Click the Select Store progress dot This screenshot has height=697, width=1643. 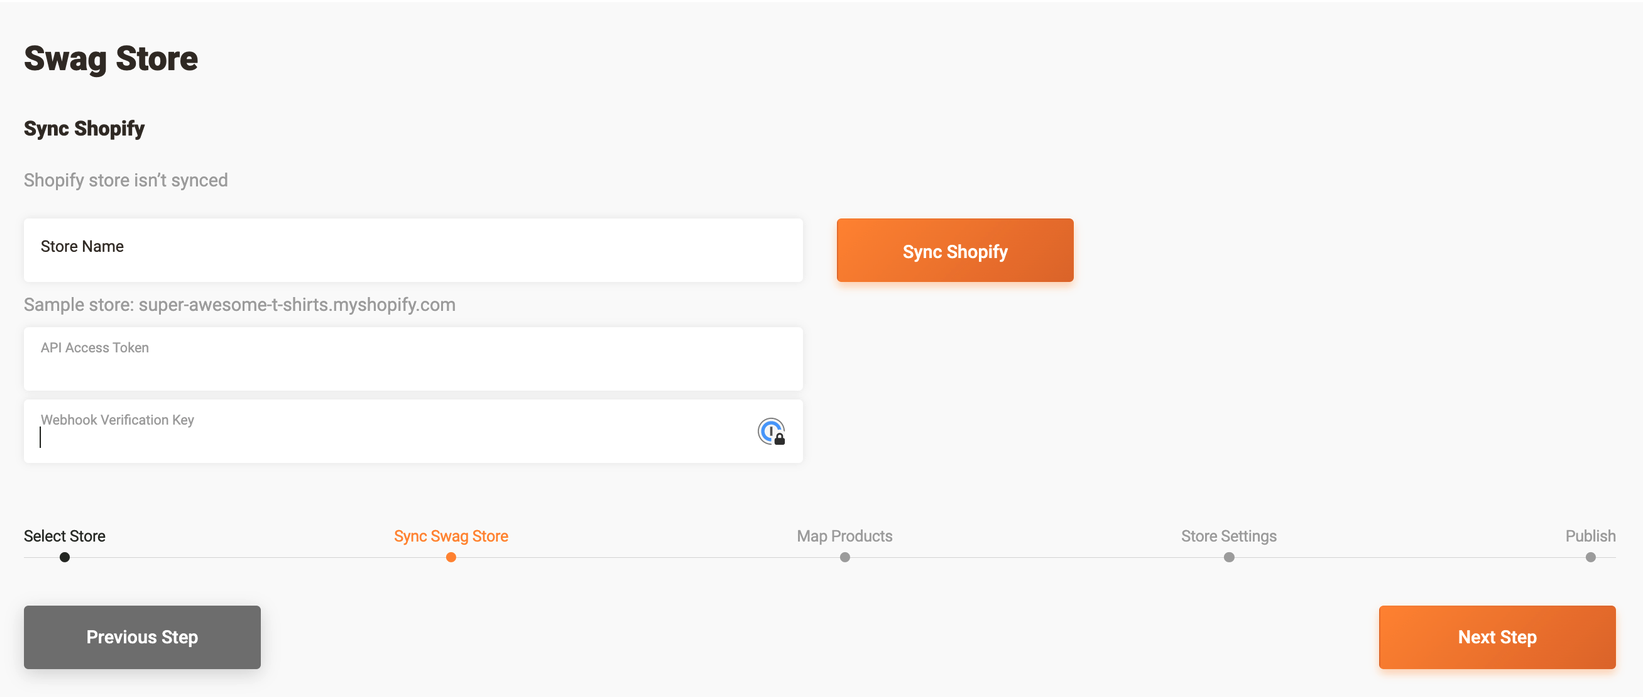pyautogui.click(x=65, y=557)
